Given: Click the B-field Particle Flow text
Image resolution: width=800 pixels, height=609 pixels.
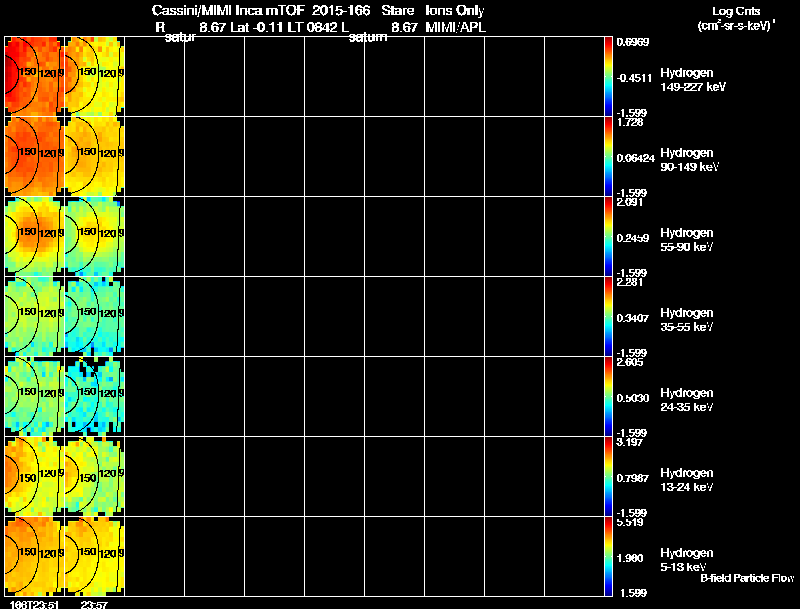Looking at the screenshot, I should [x=747, y=578].
